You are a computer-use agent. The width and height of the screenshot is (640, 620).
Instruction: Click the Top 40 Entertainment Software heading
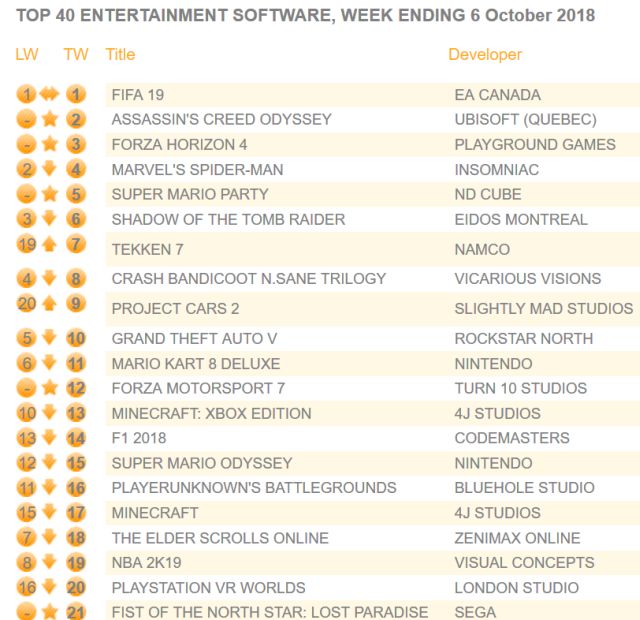305,16
